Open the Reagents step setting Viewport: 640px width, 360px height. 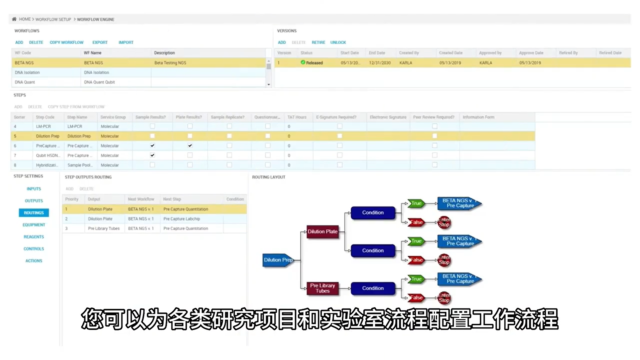[x=34, y=237]
